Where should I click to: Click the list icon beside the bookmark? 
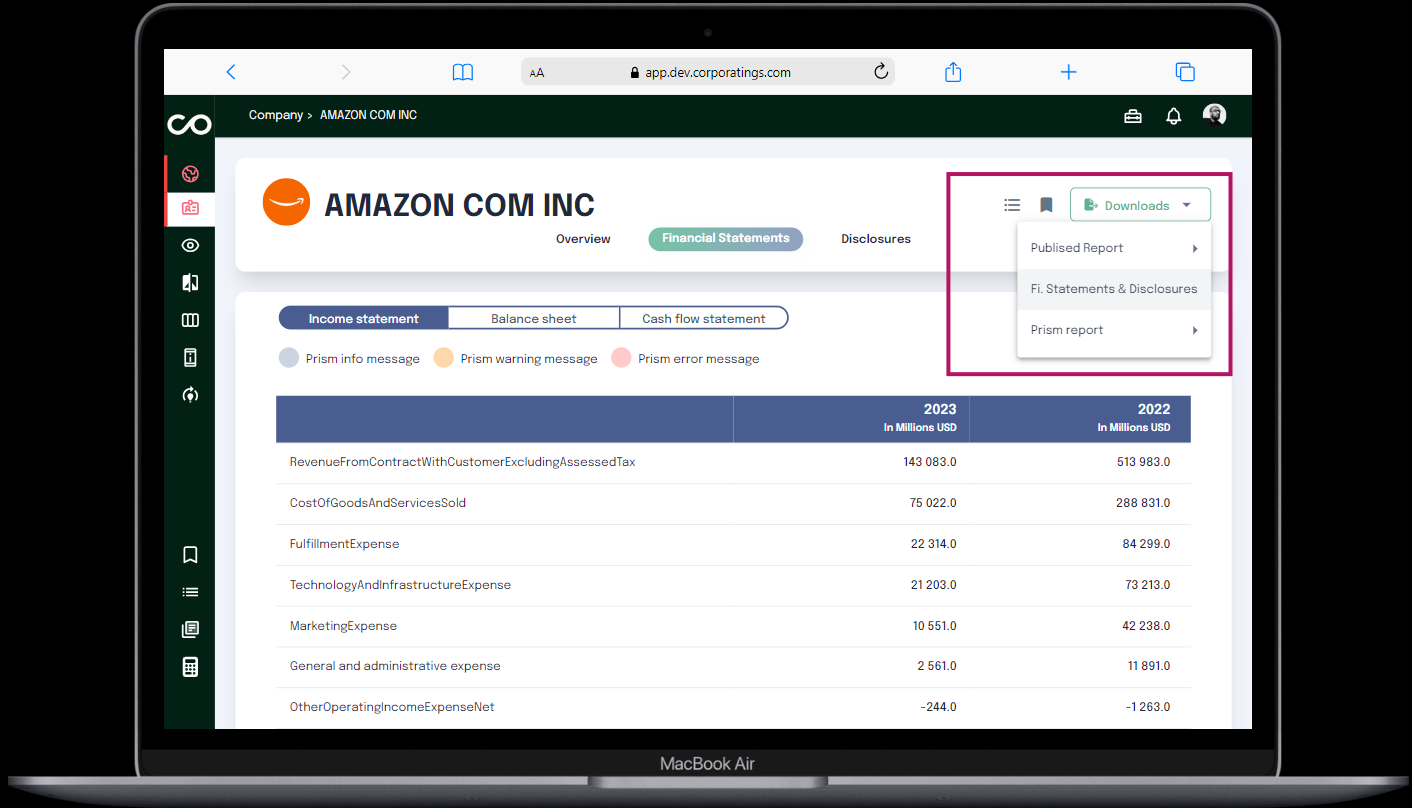(x=1012, y=205)
